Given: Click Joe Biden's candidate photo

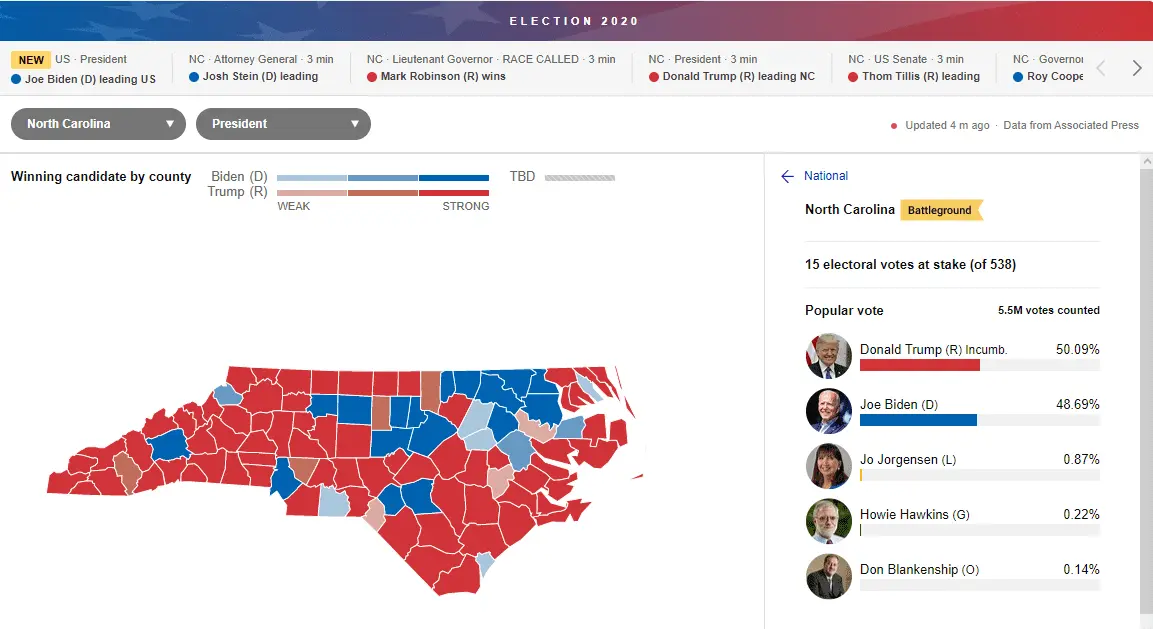Looking at the screenshot, I should pyautogui.click(x=828, y=410).
